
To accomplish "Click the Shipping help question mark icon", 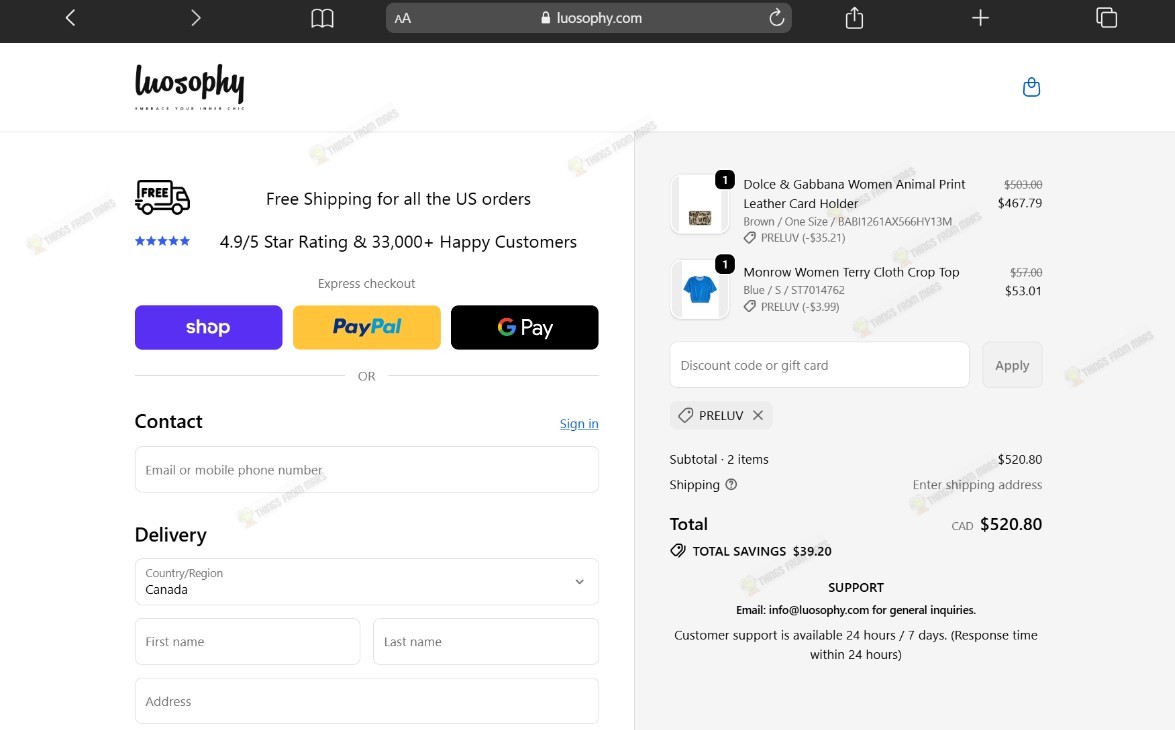I will (731, 484).
